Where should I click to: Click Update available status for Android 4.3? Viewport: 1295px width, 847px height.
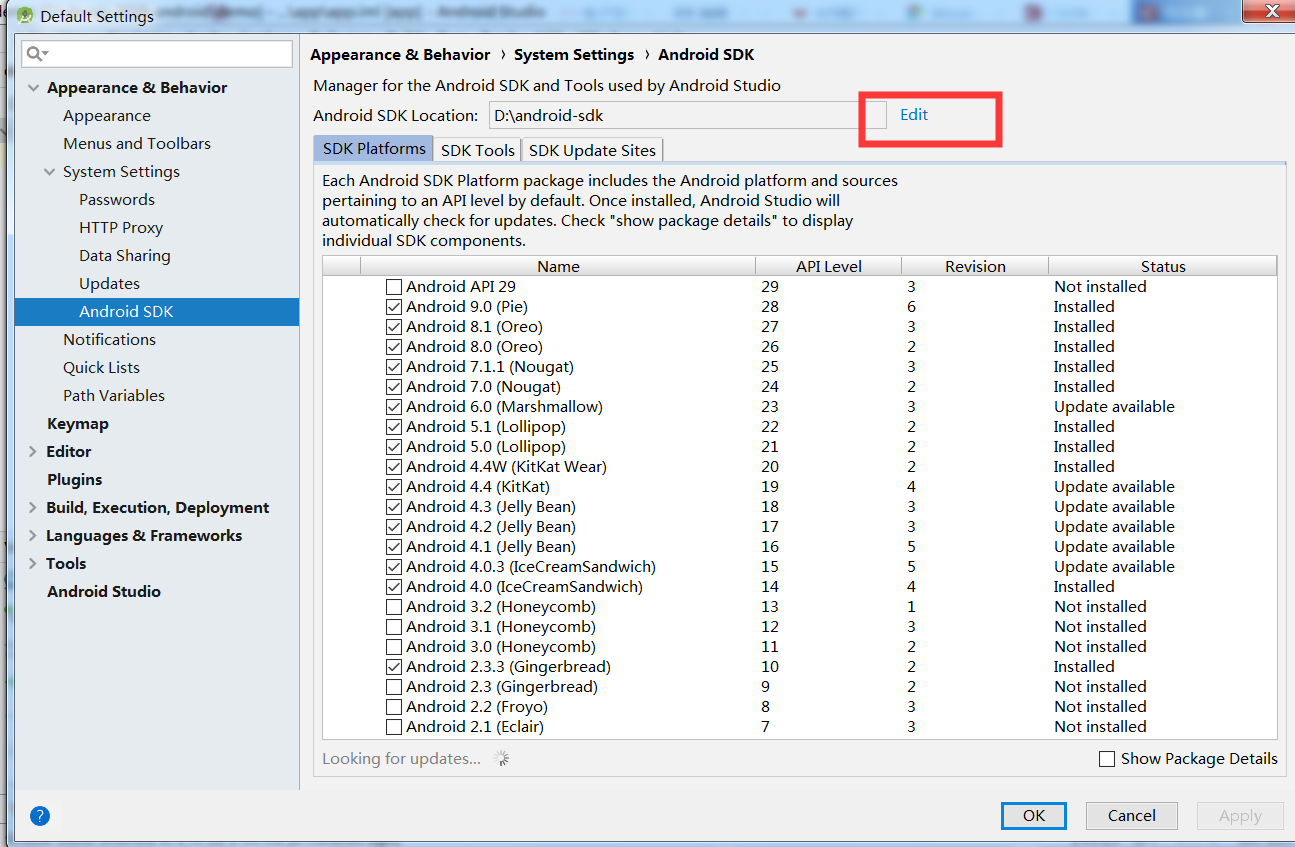1114,507
